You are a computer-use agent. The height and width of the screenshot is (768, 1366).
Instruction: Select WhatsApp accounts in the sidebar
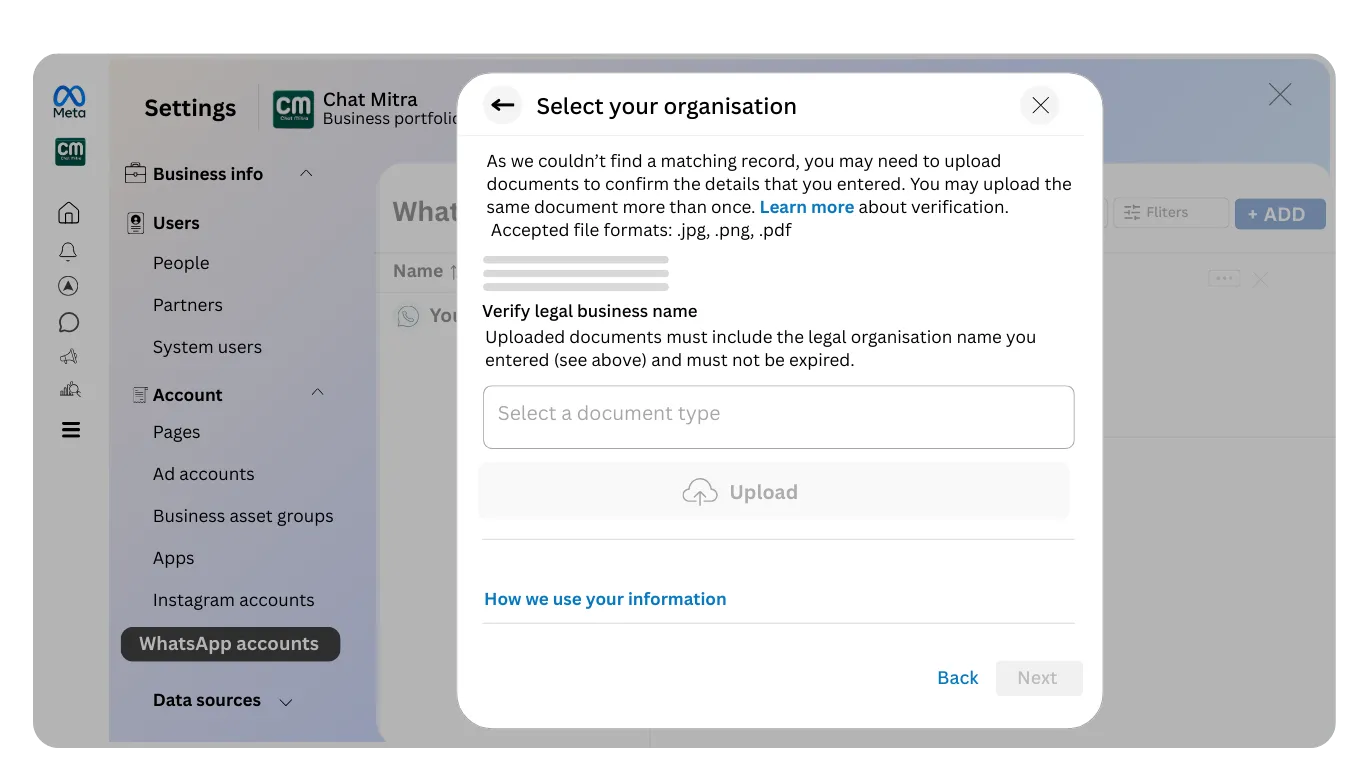(230, 644)
